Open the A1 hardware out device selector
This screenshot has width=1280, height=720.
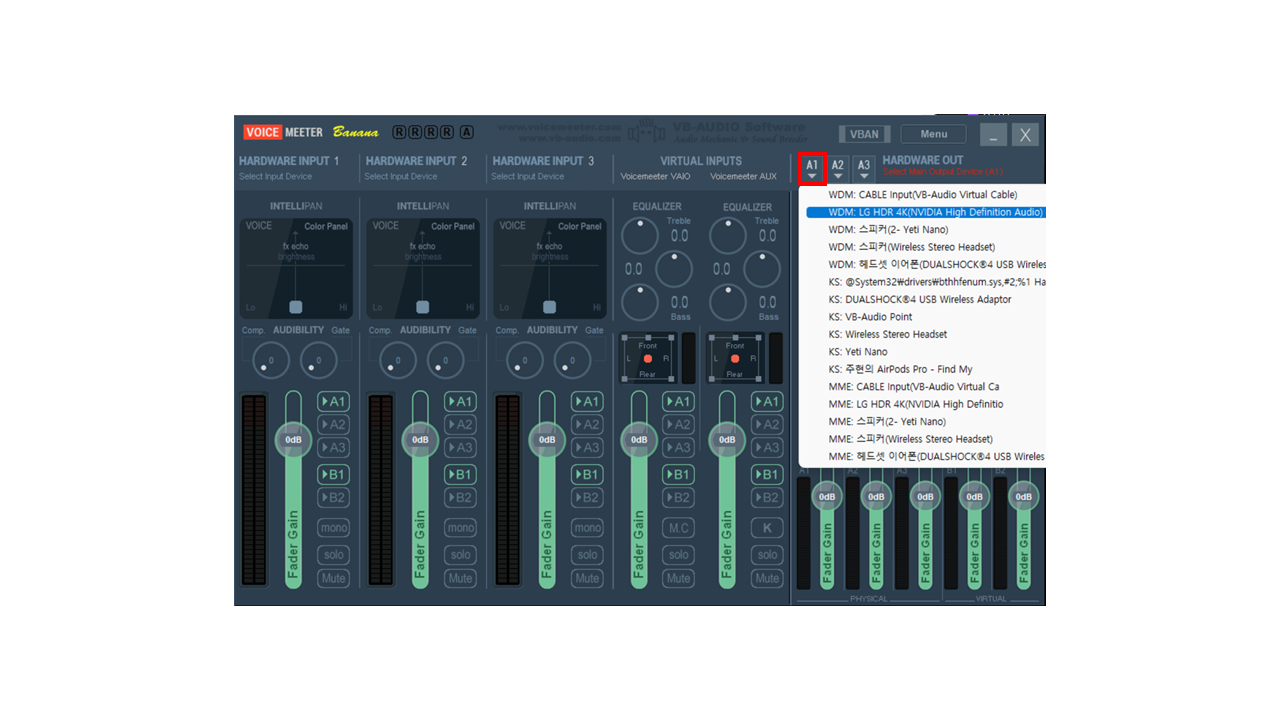[x=812, y=169]
